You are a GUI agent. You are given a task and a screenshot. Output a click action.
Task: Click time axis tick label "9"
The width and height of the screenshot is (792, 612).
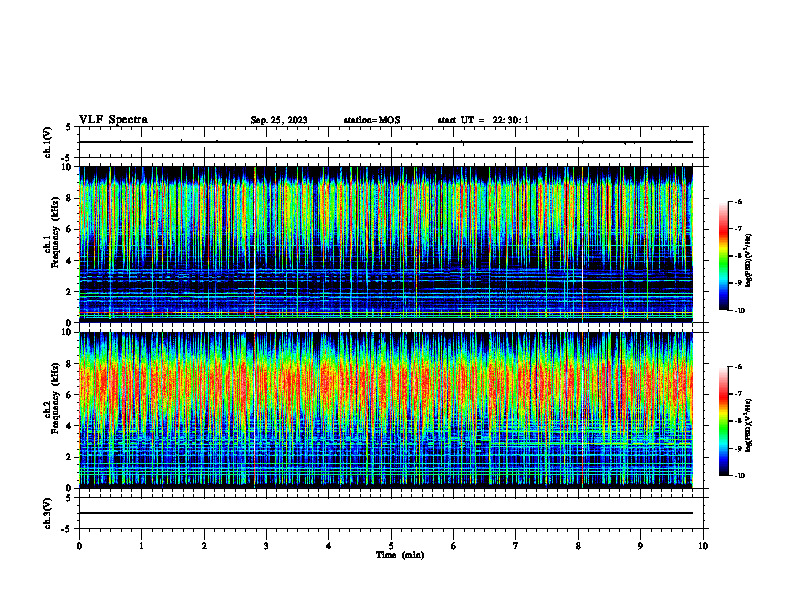[640, 546]
